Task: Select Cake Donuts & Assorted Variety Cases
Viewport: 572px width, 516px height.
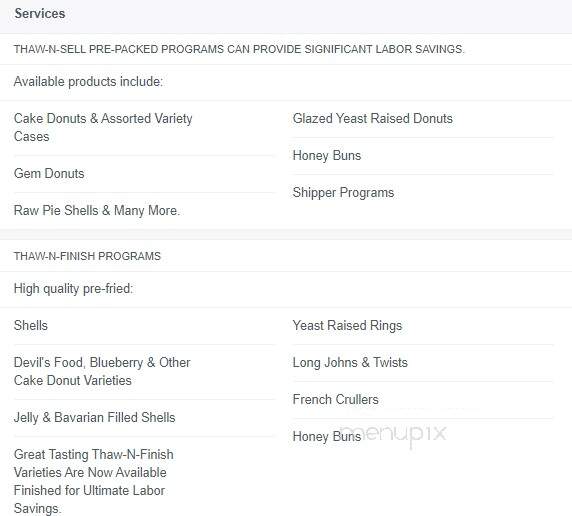Action: point(103,127)
